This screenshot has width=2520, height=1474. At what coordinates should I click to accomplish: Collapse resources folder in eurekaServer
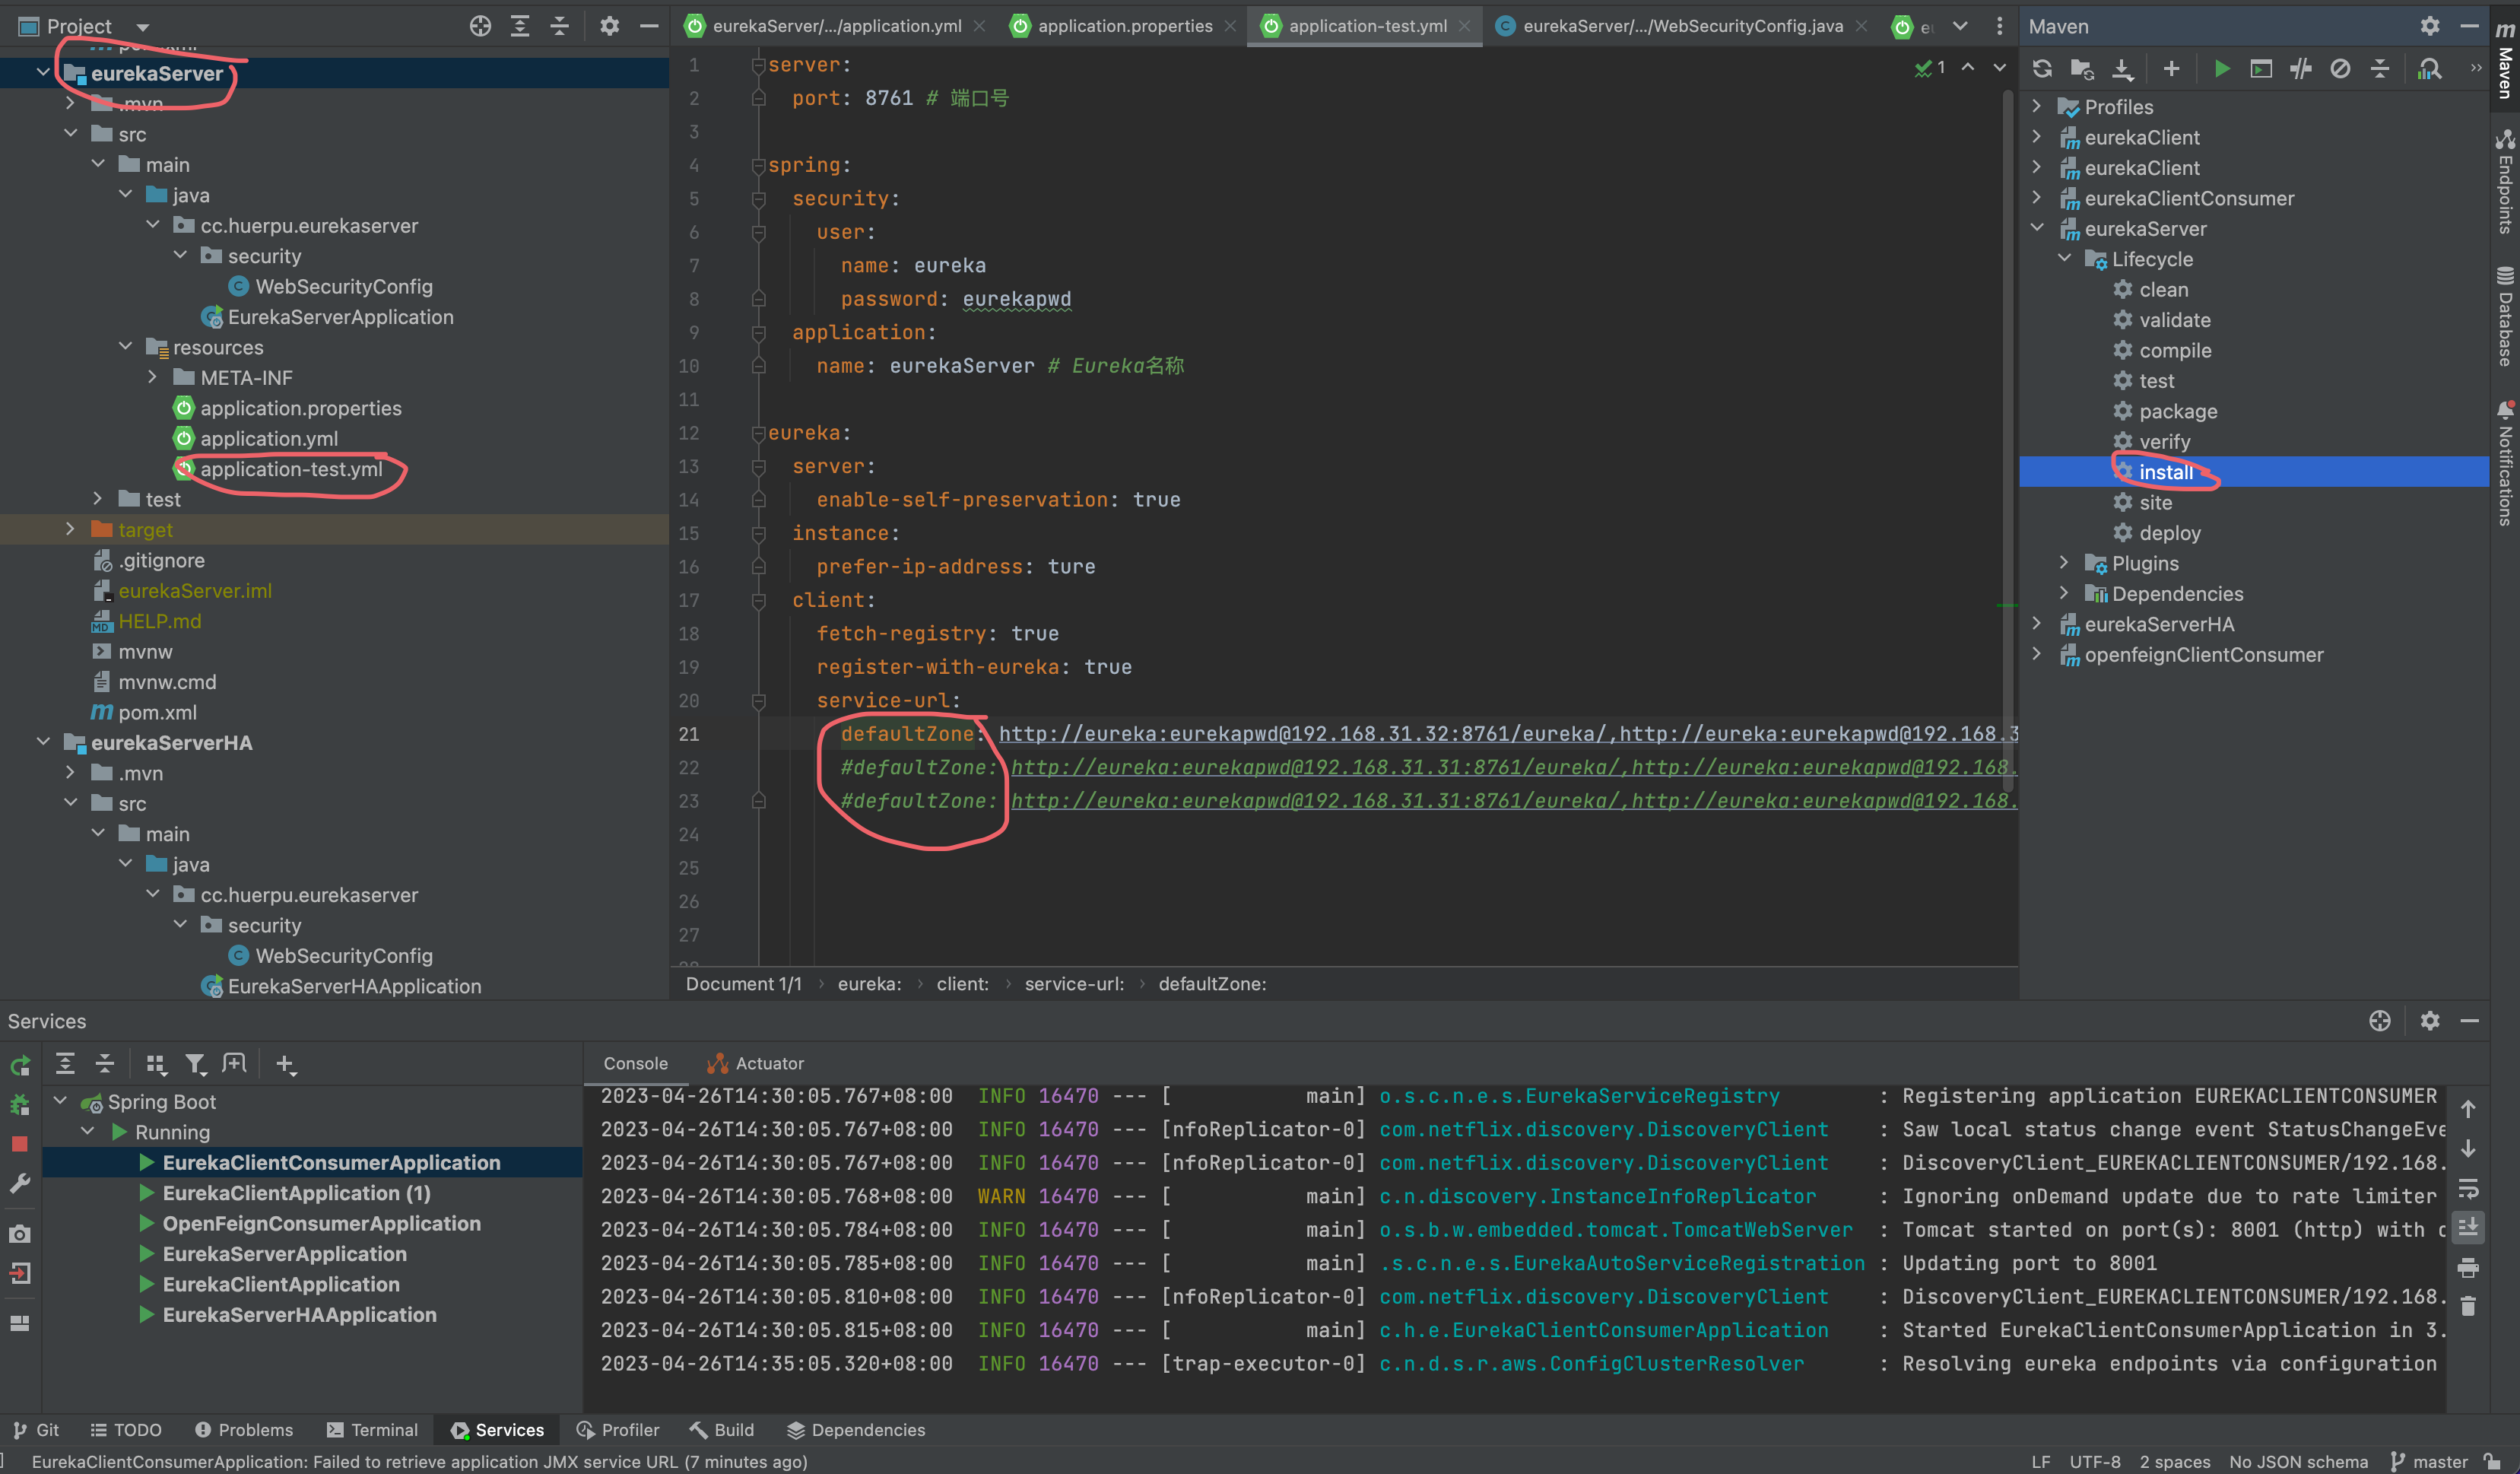click(x=125, y=346)
